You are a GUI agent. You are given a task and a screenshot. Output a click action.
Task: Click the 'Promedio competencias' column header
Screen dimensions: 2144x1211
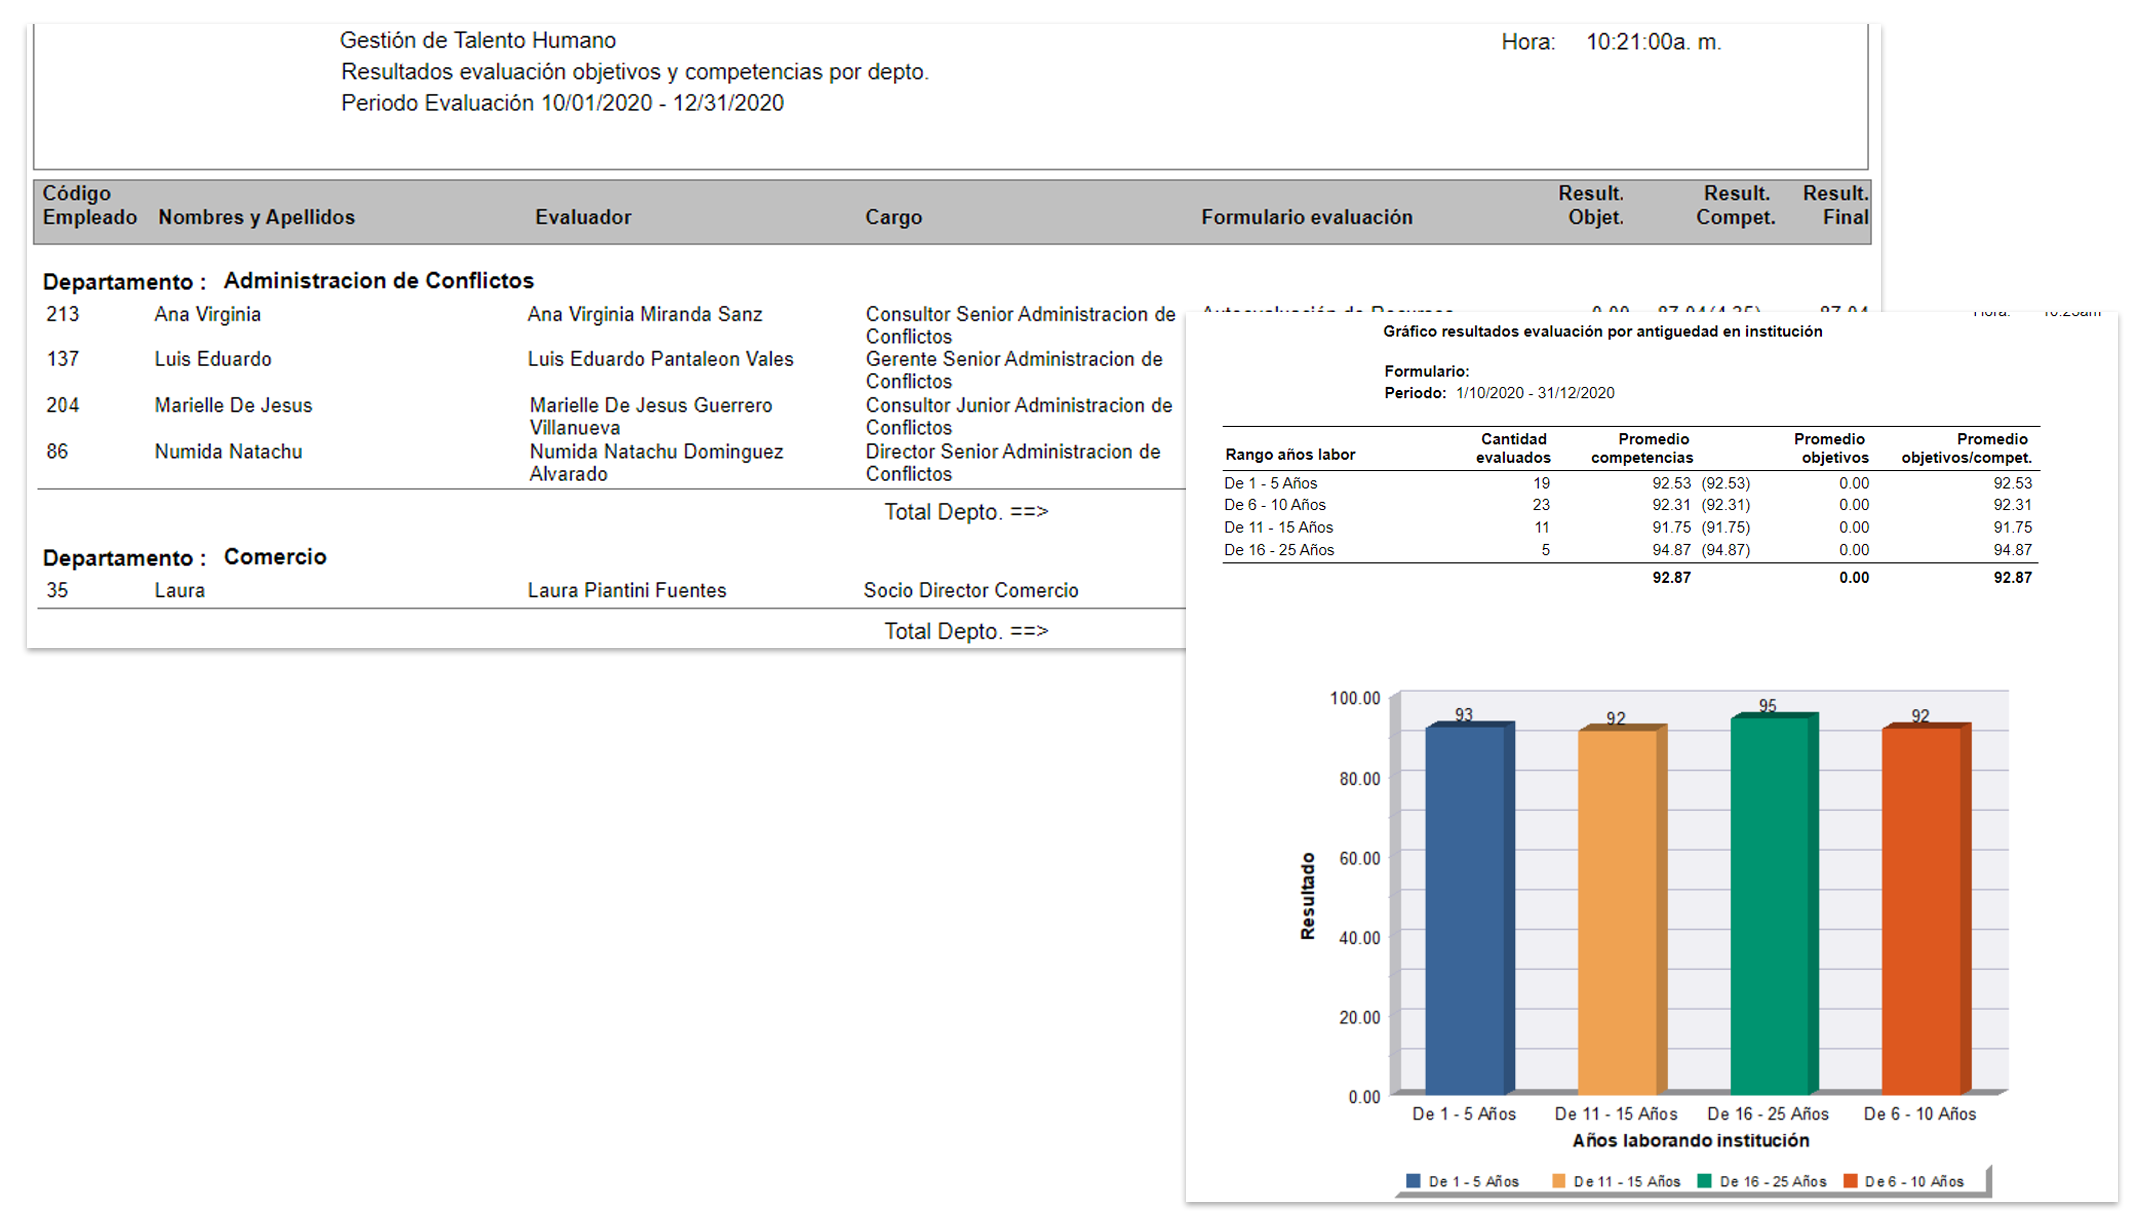1642,448
